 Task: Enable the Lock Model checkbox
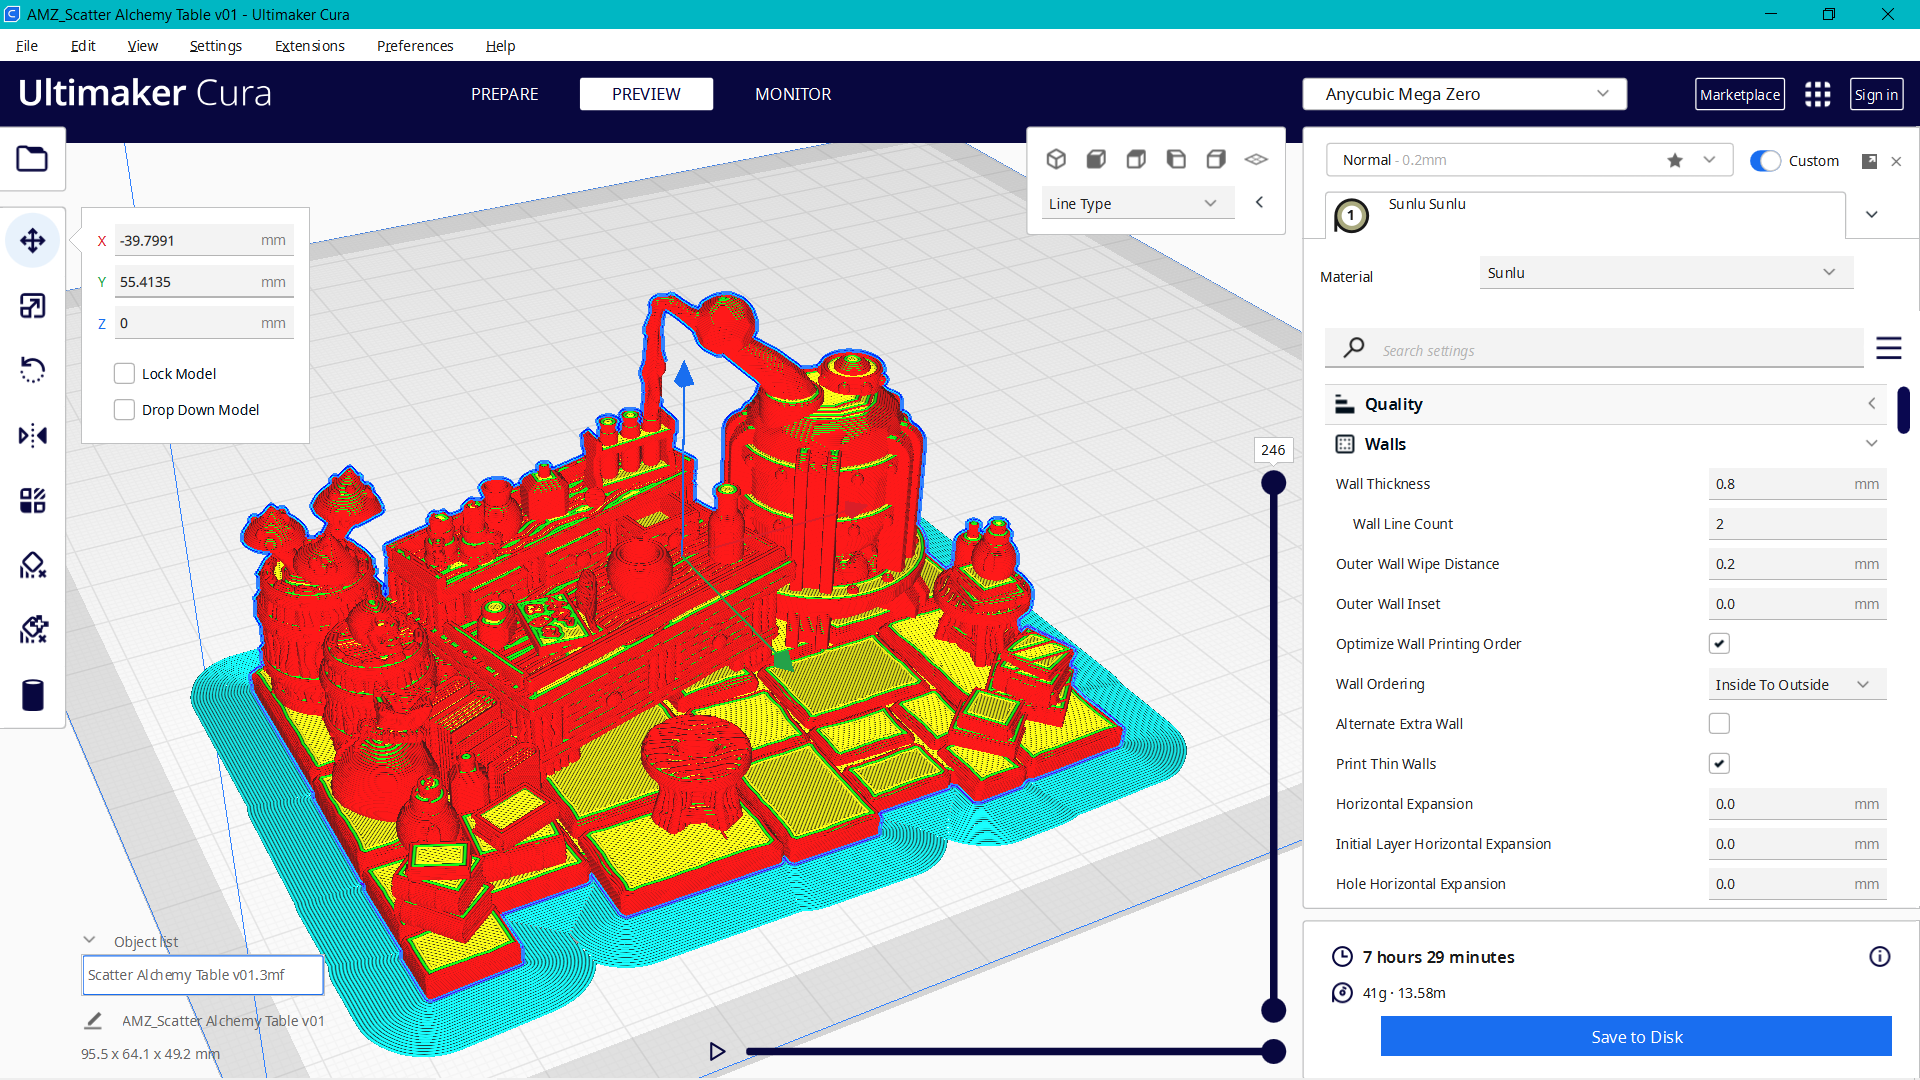pos(124,372)
